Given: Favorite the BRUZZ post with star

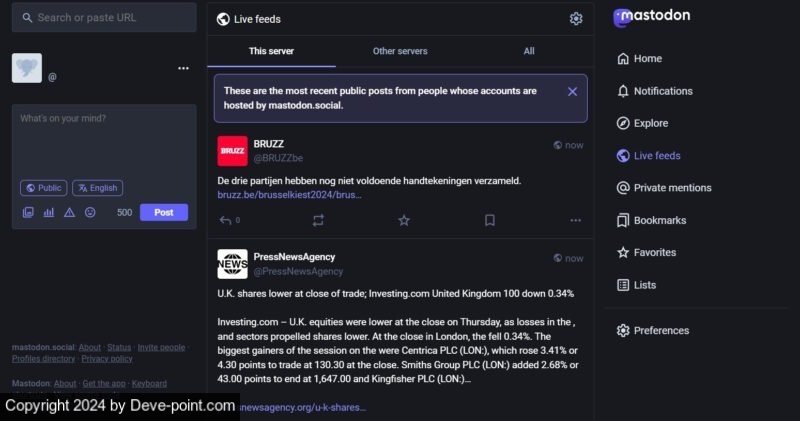Looking at the screenshot, I should point(404,220).
